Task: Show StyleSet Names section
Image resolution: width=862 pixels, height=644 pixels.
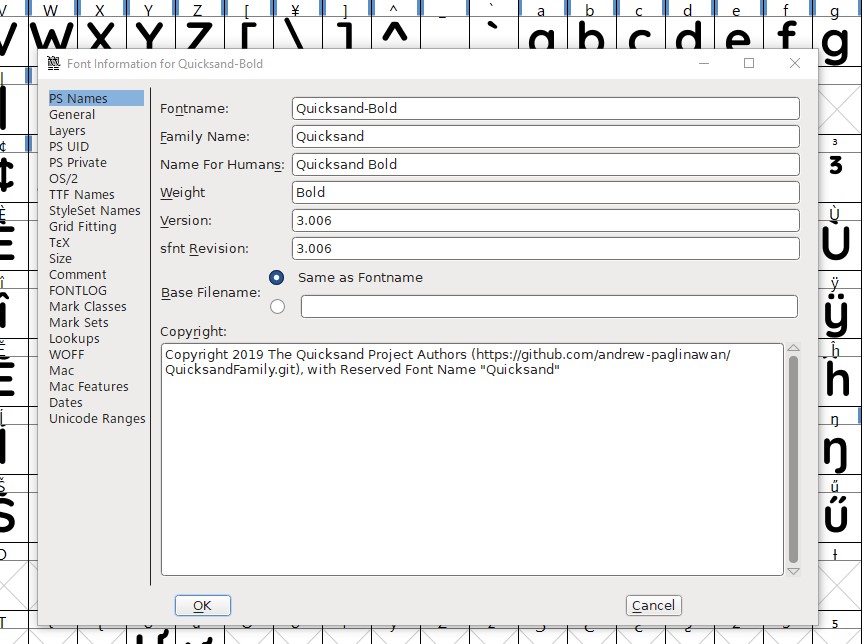Action: click(95, 210)
